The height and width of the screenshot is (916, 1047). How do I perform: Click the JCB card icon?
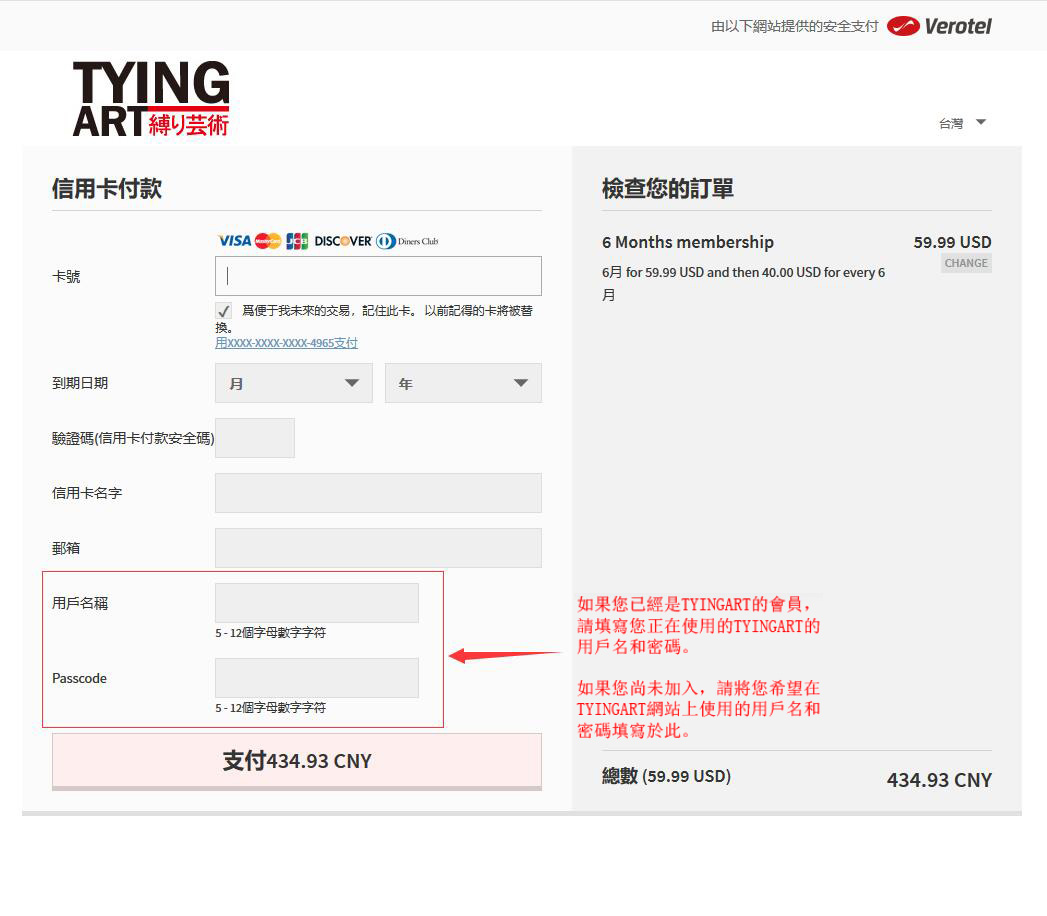coord(297,241)
